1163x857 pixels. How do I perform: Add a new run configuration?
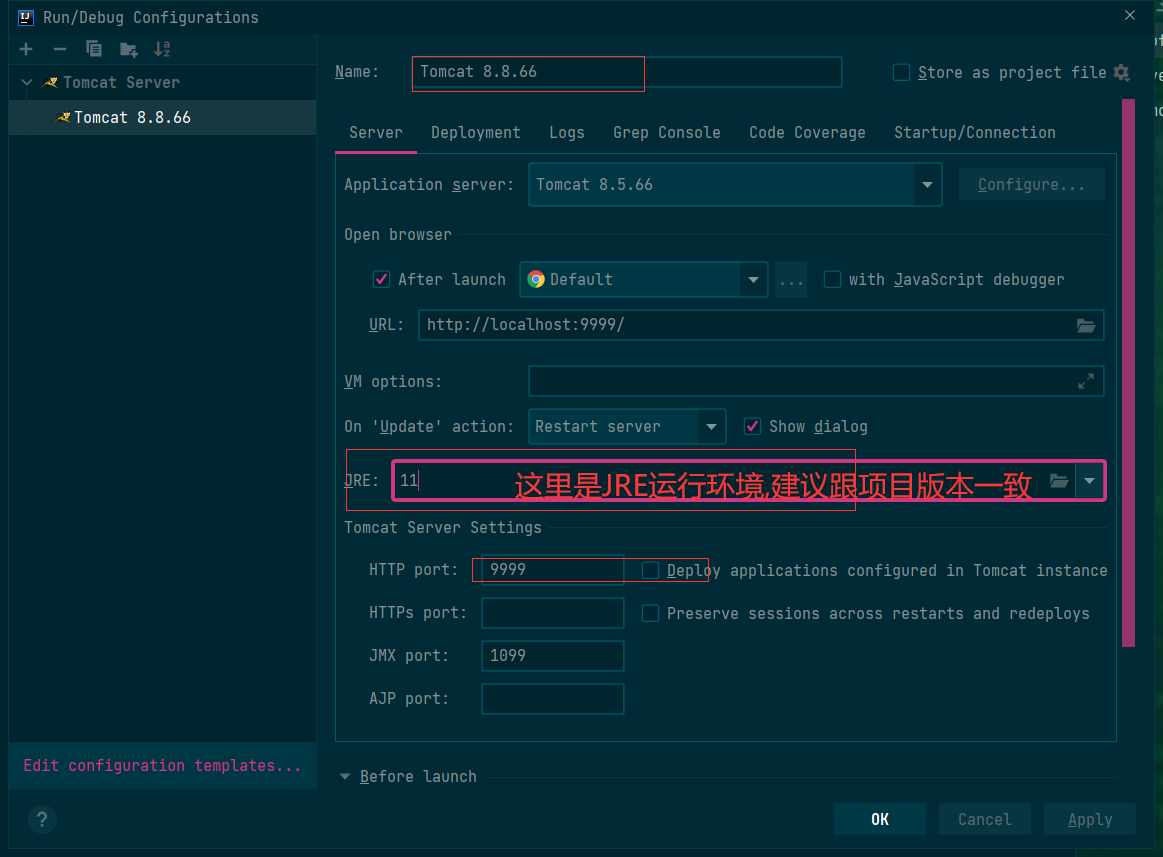27,49
